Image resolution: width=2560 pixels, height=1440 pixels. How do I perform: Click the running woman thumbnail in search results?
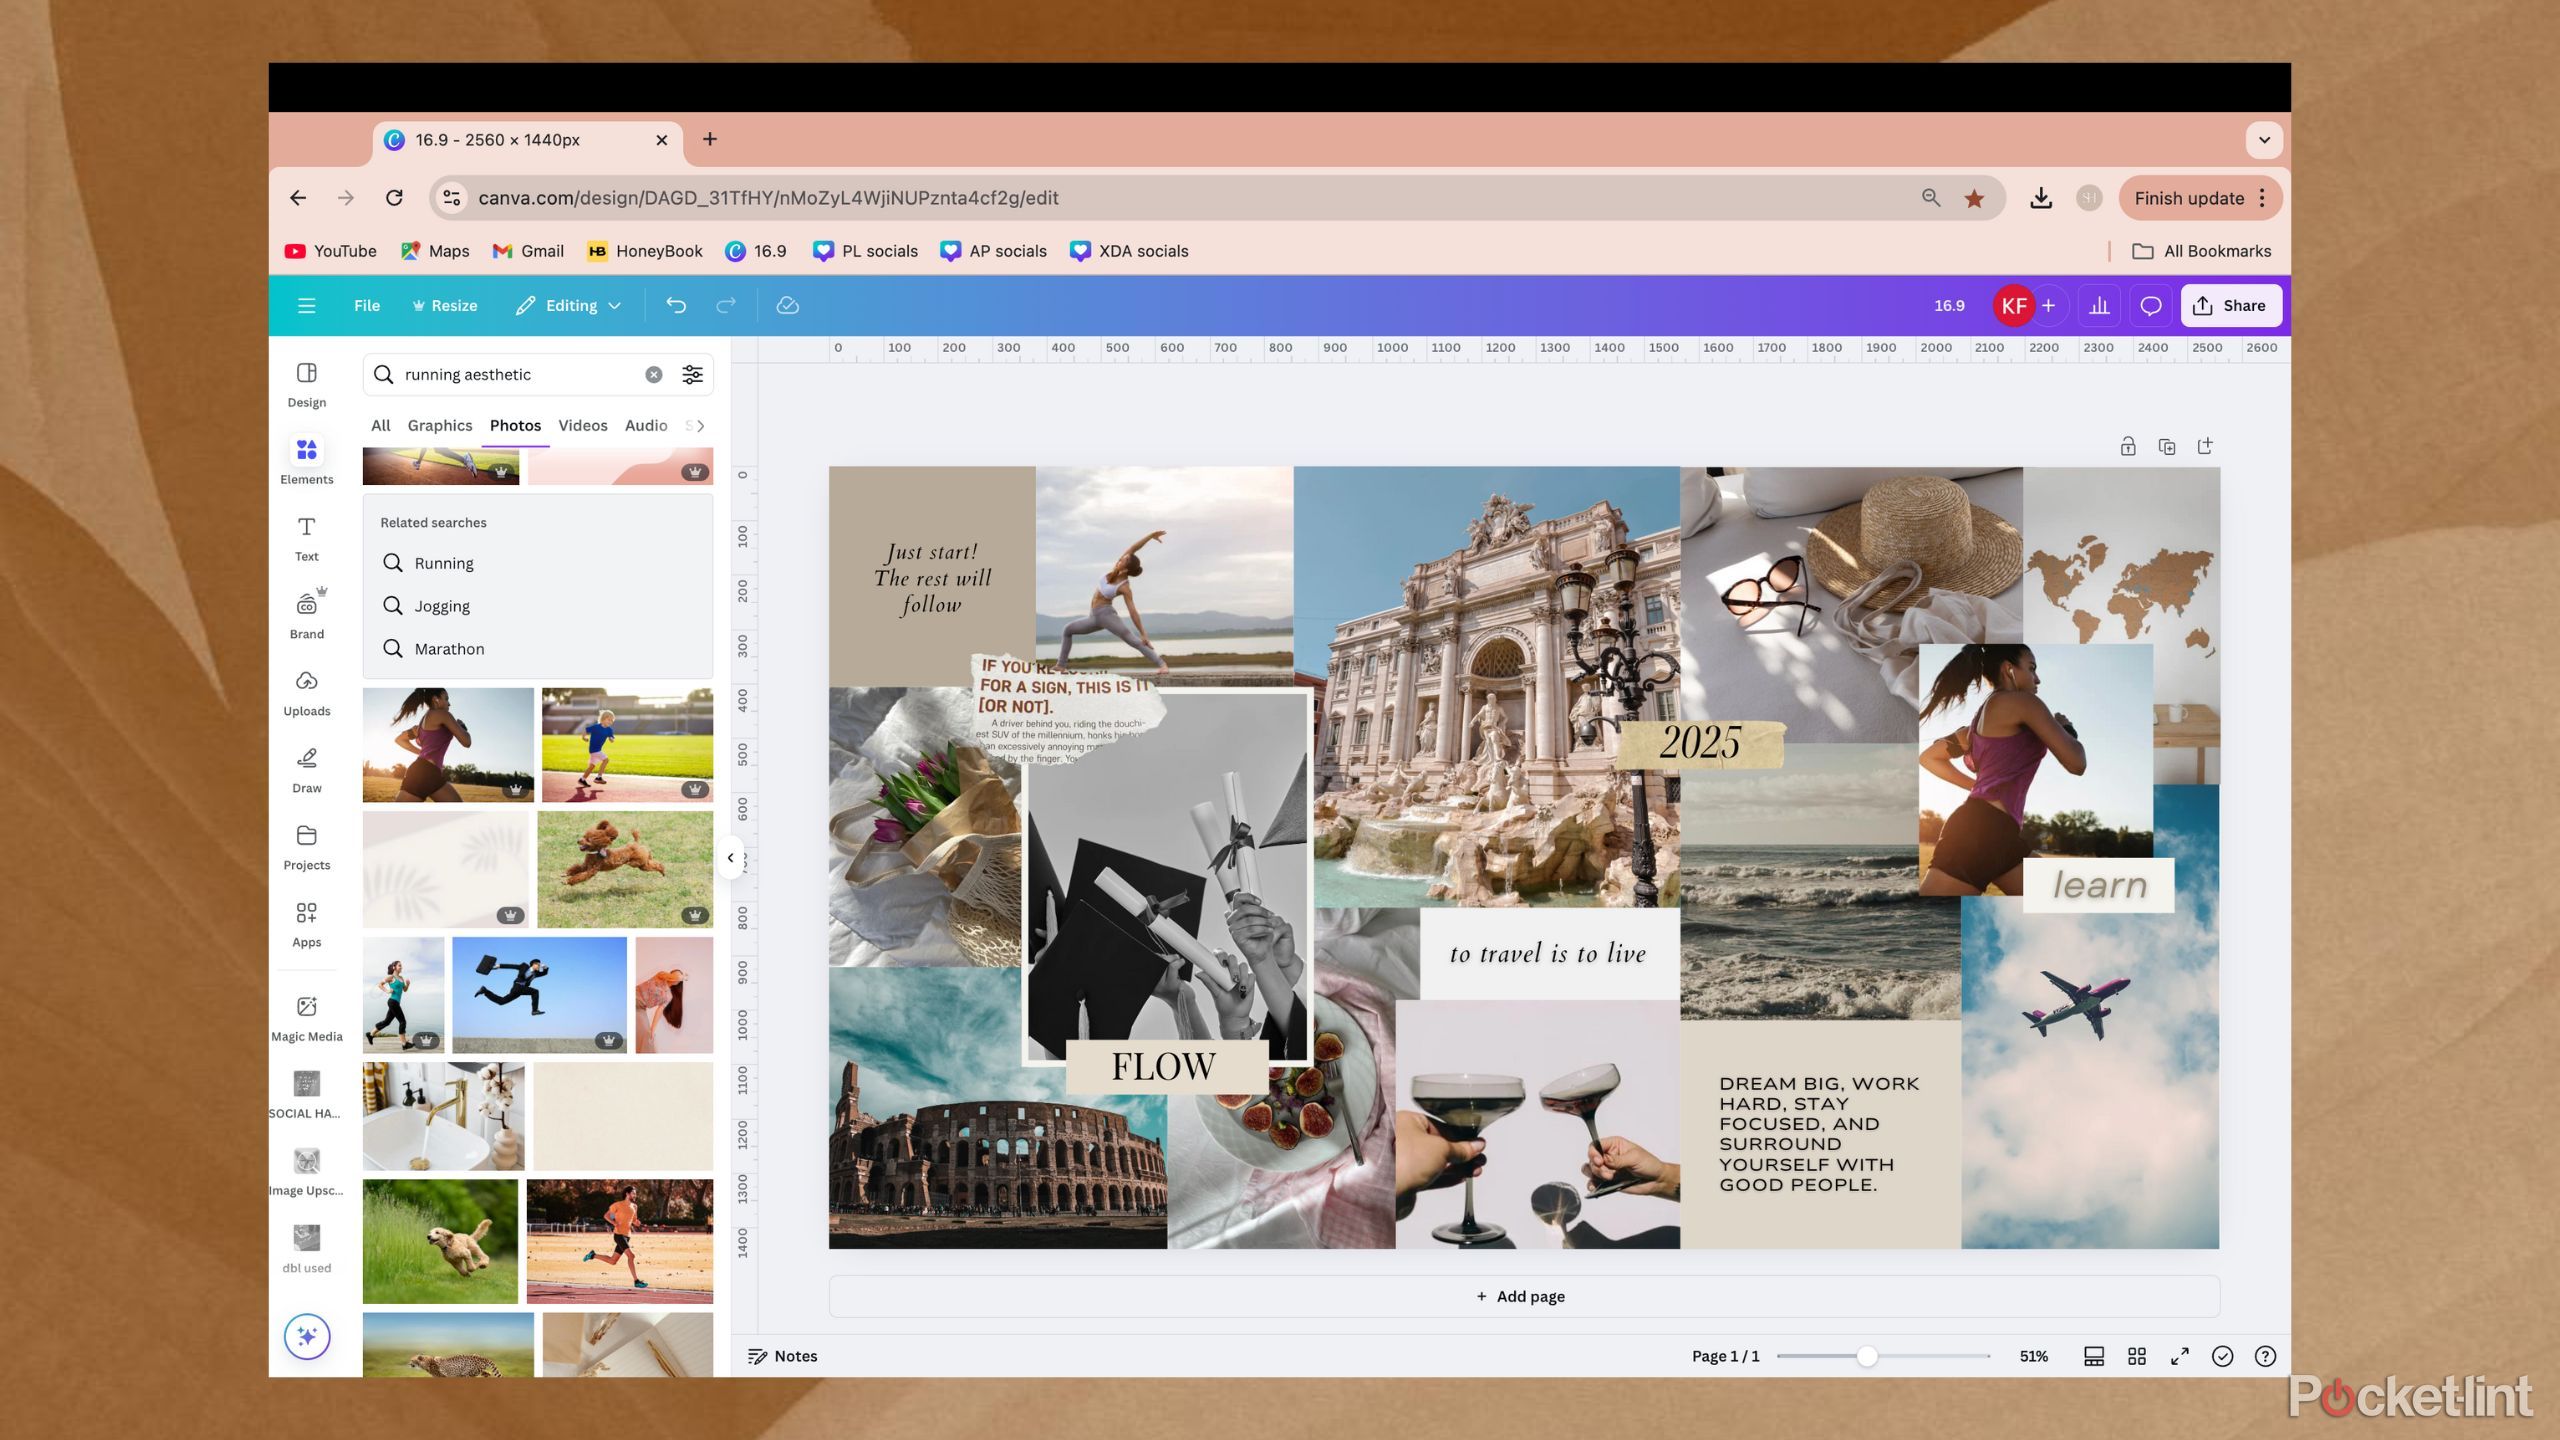coord(447,744)
